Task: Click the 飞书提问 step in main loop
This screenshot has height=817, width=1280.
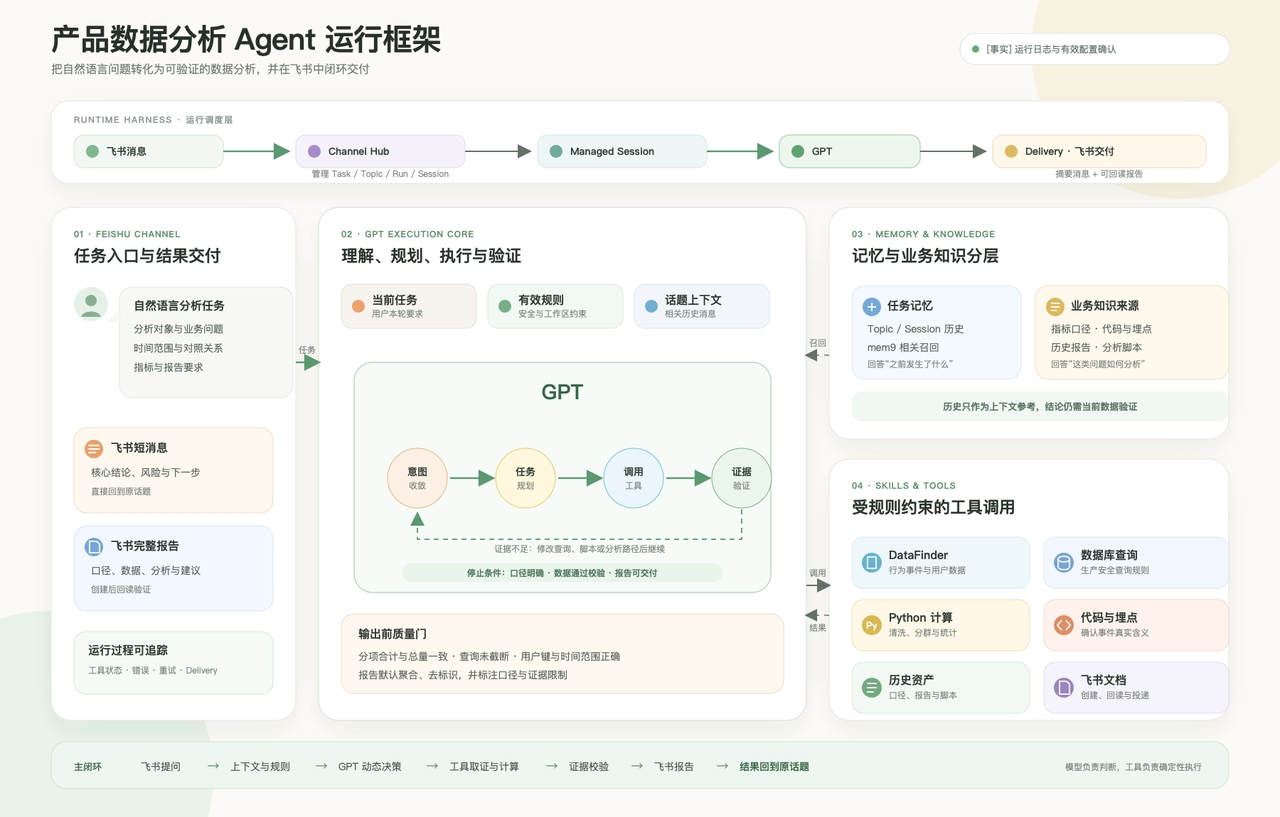Action: [x=160, y=766]
